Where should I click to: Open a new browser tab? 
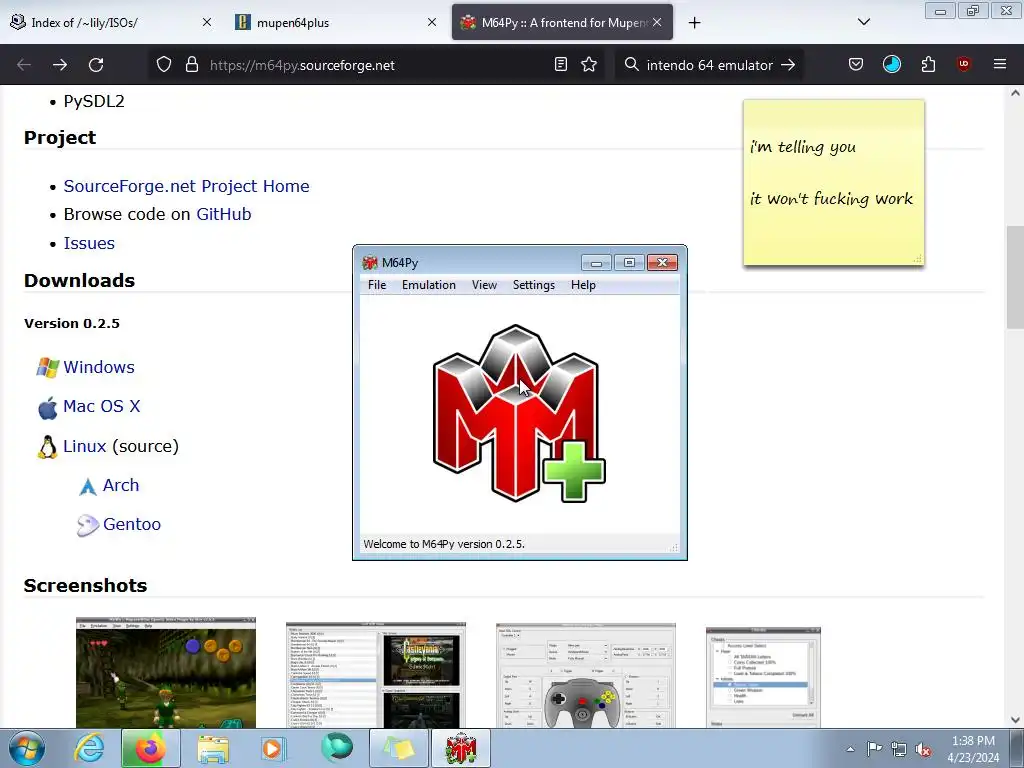[694, 23]
